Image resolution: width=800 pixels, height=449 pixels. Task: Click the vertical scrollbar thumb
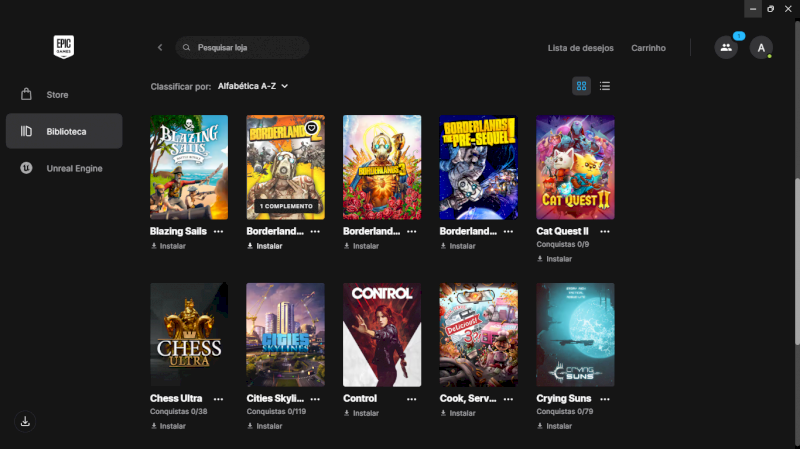[x=797, y=262]
